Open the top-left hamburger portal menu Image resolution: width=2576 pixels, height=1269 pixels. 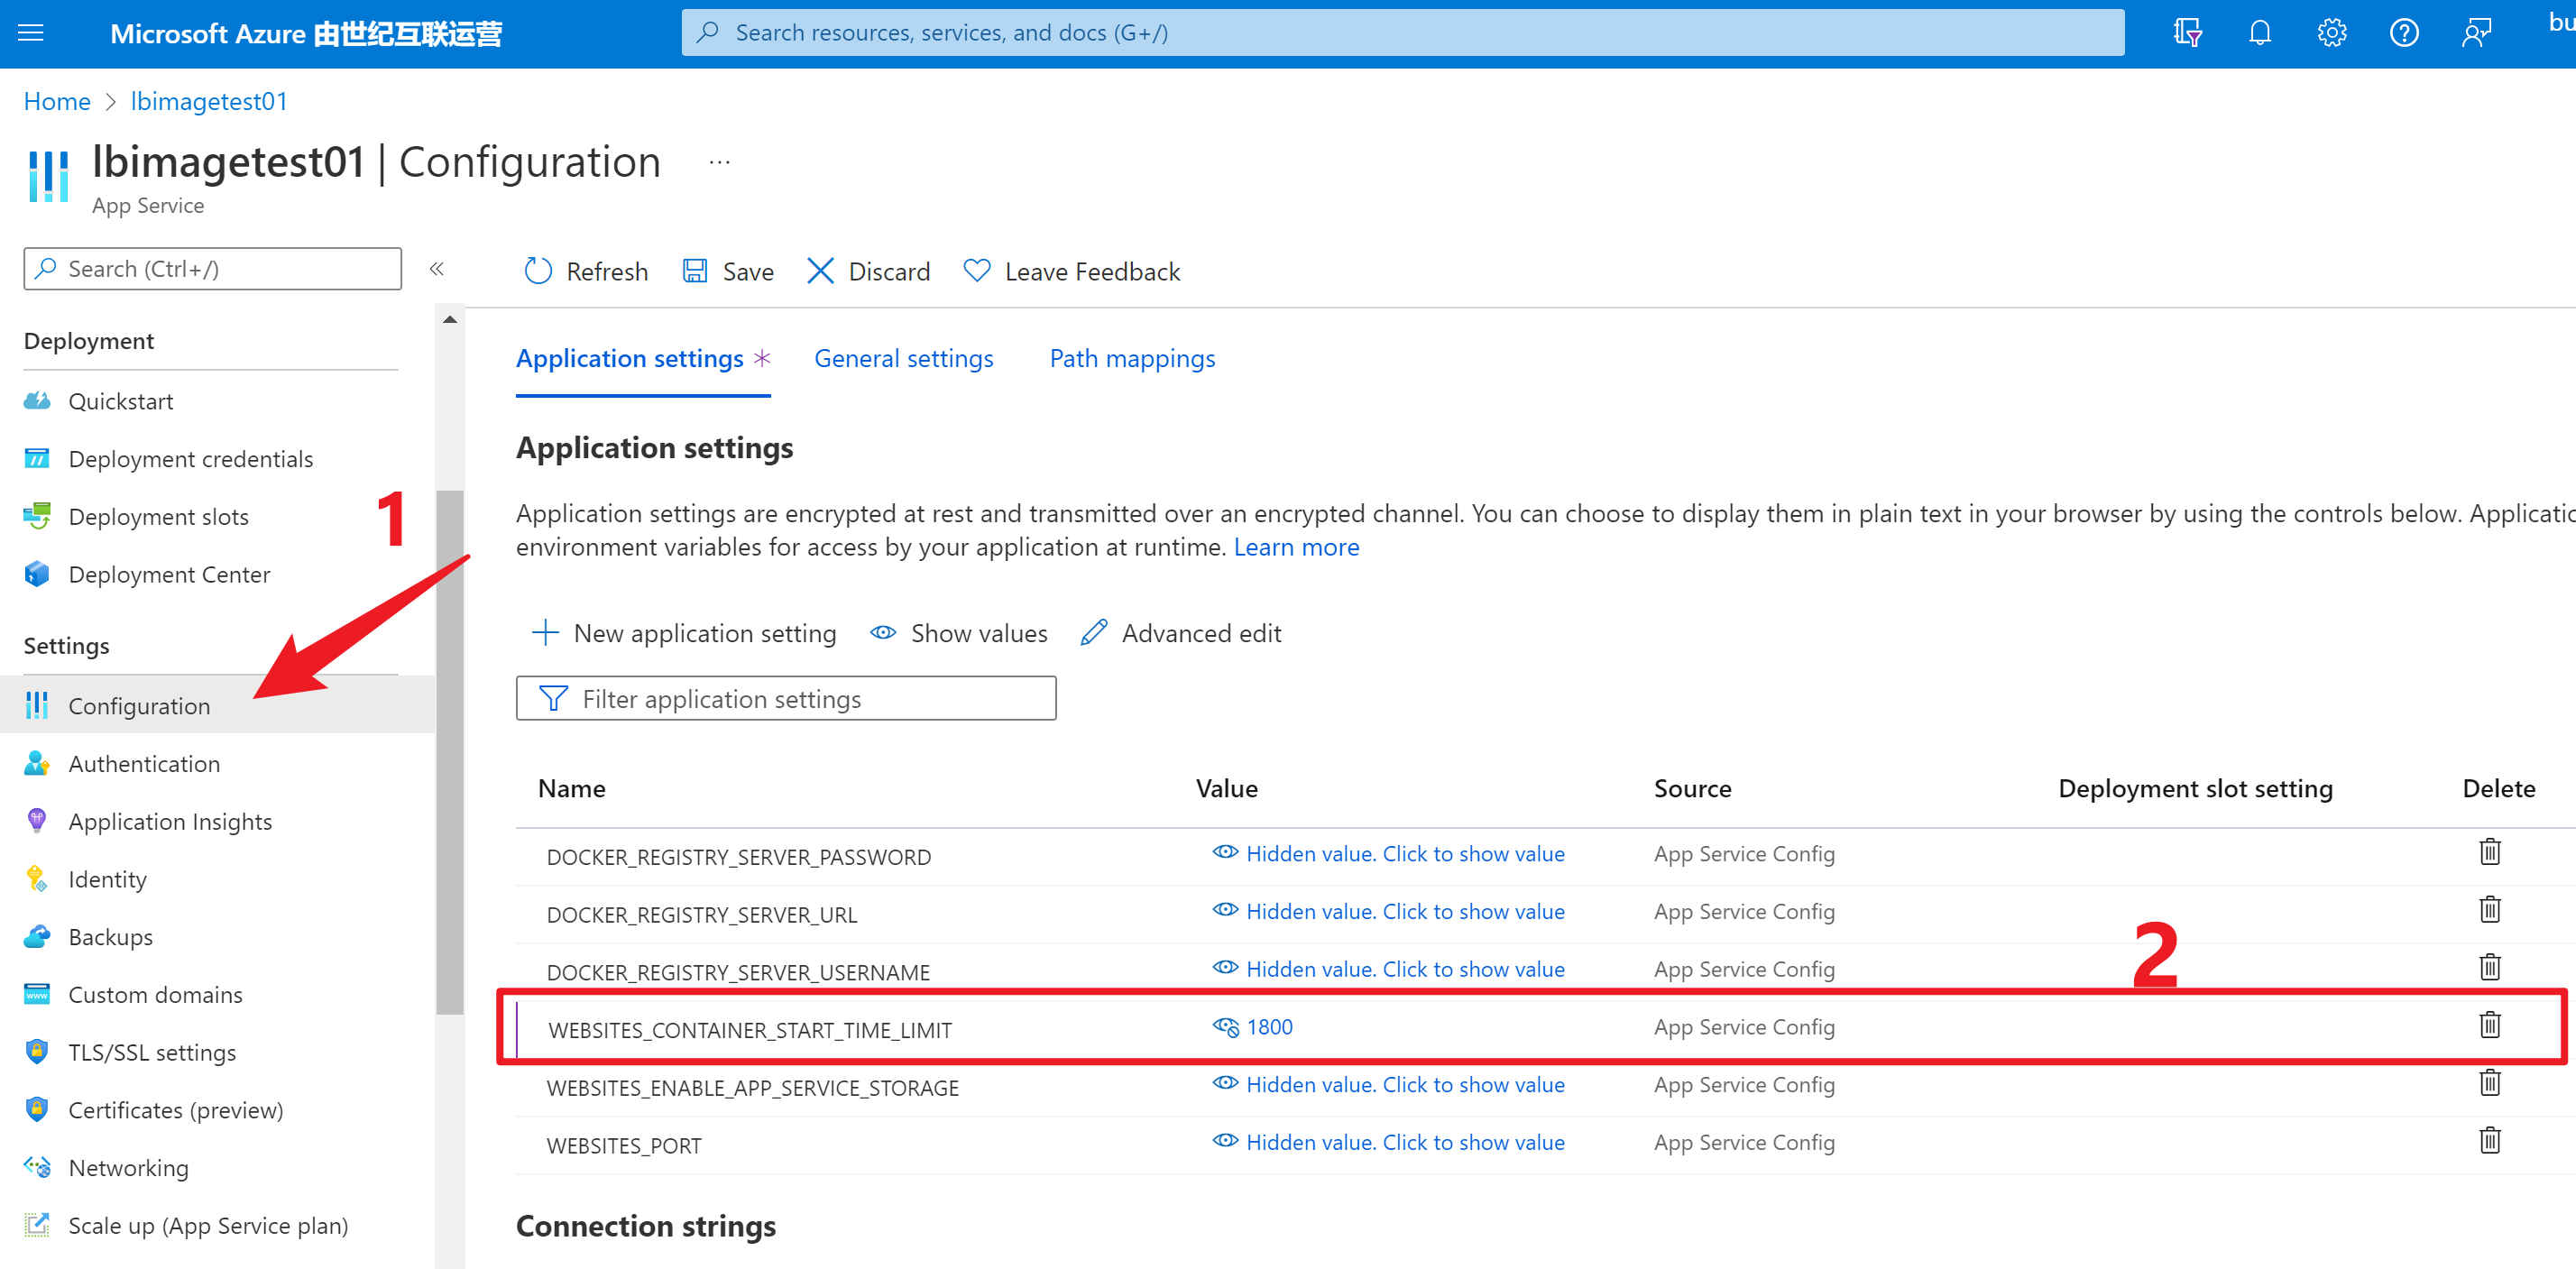coord(31,33)
